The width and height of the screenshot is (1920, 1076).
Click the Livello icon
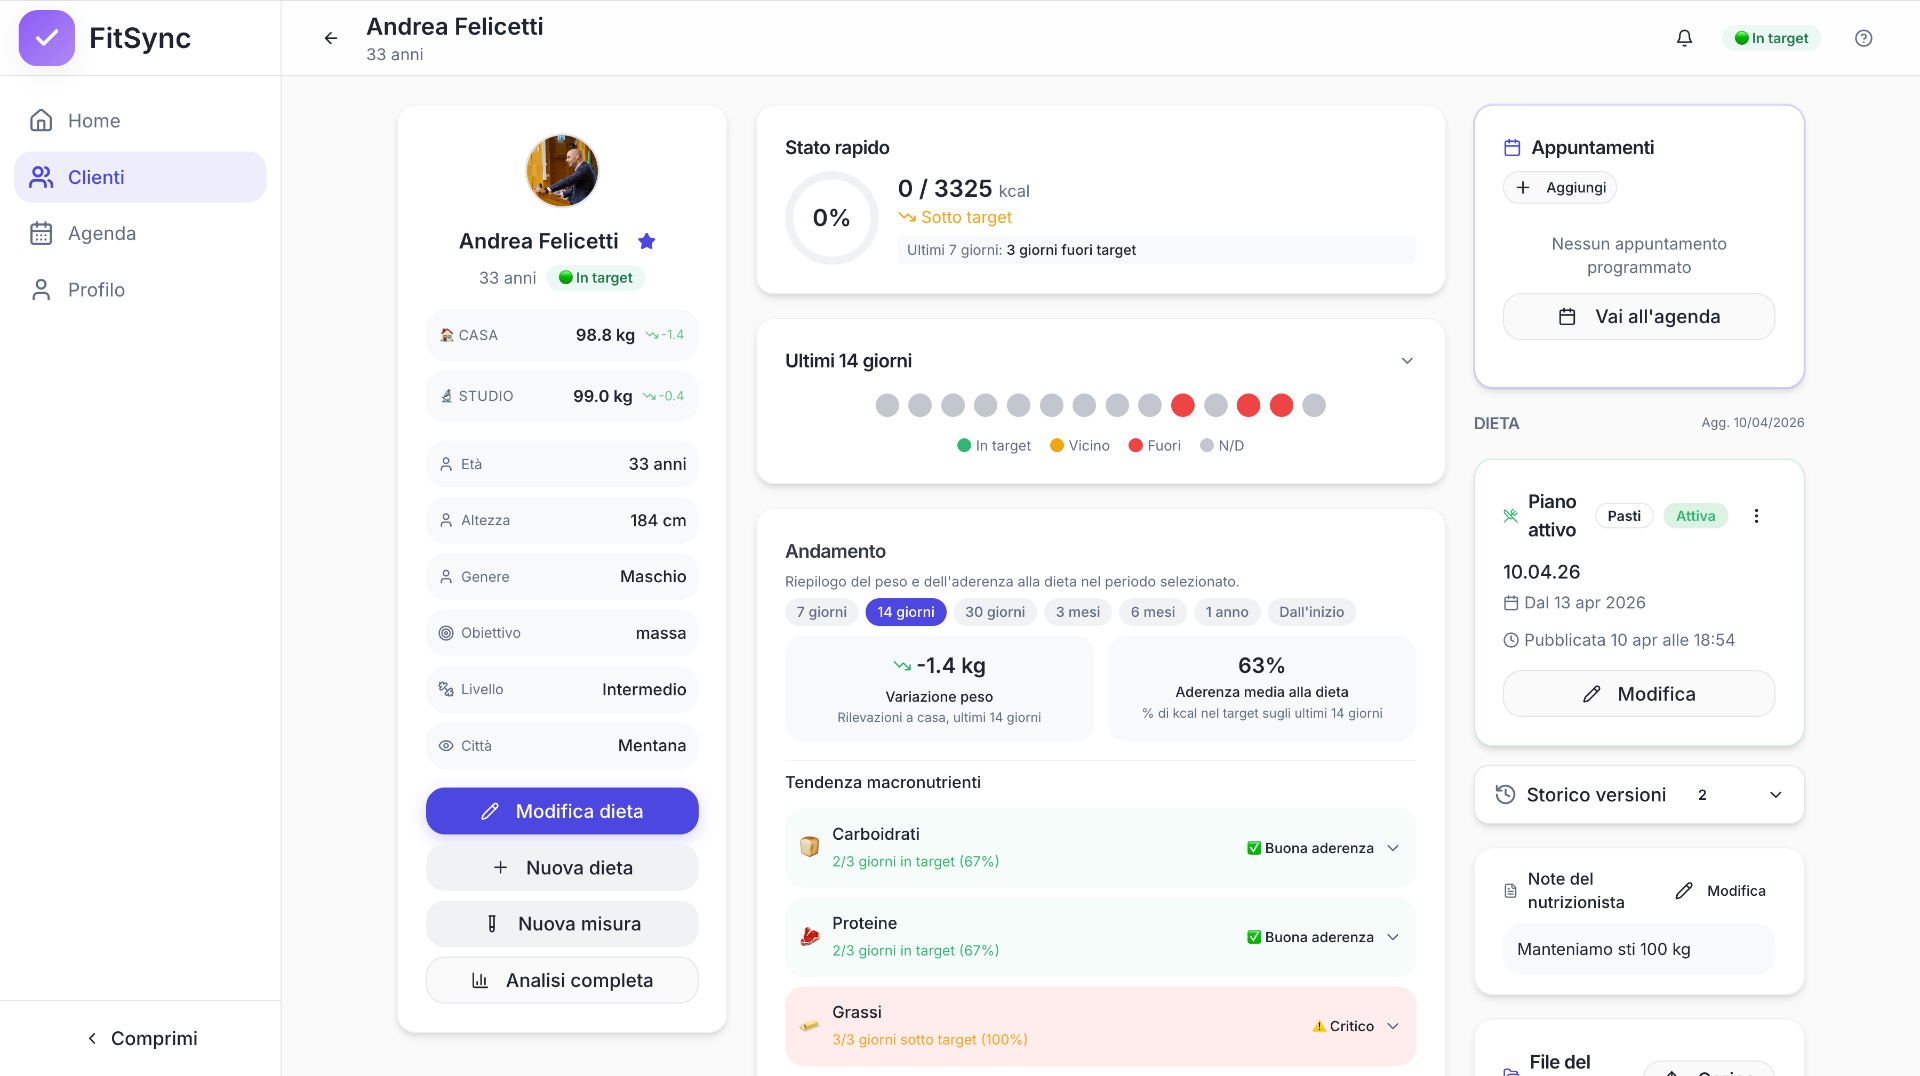tap(446, 689)
